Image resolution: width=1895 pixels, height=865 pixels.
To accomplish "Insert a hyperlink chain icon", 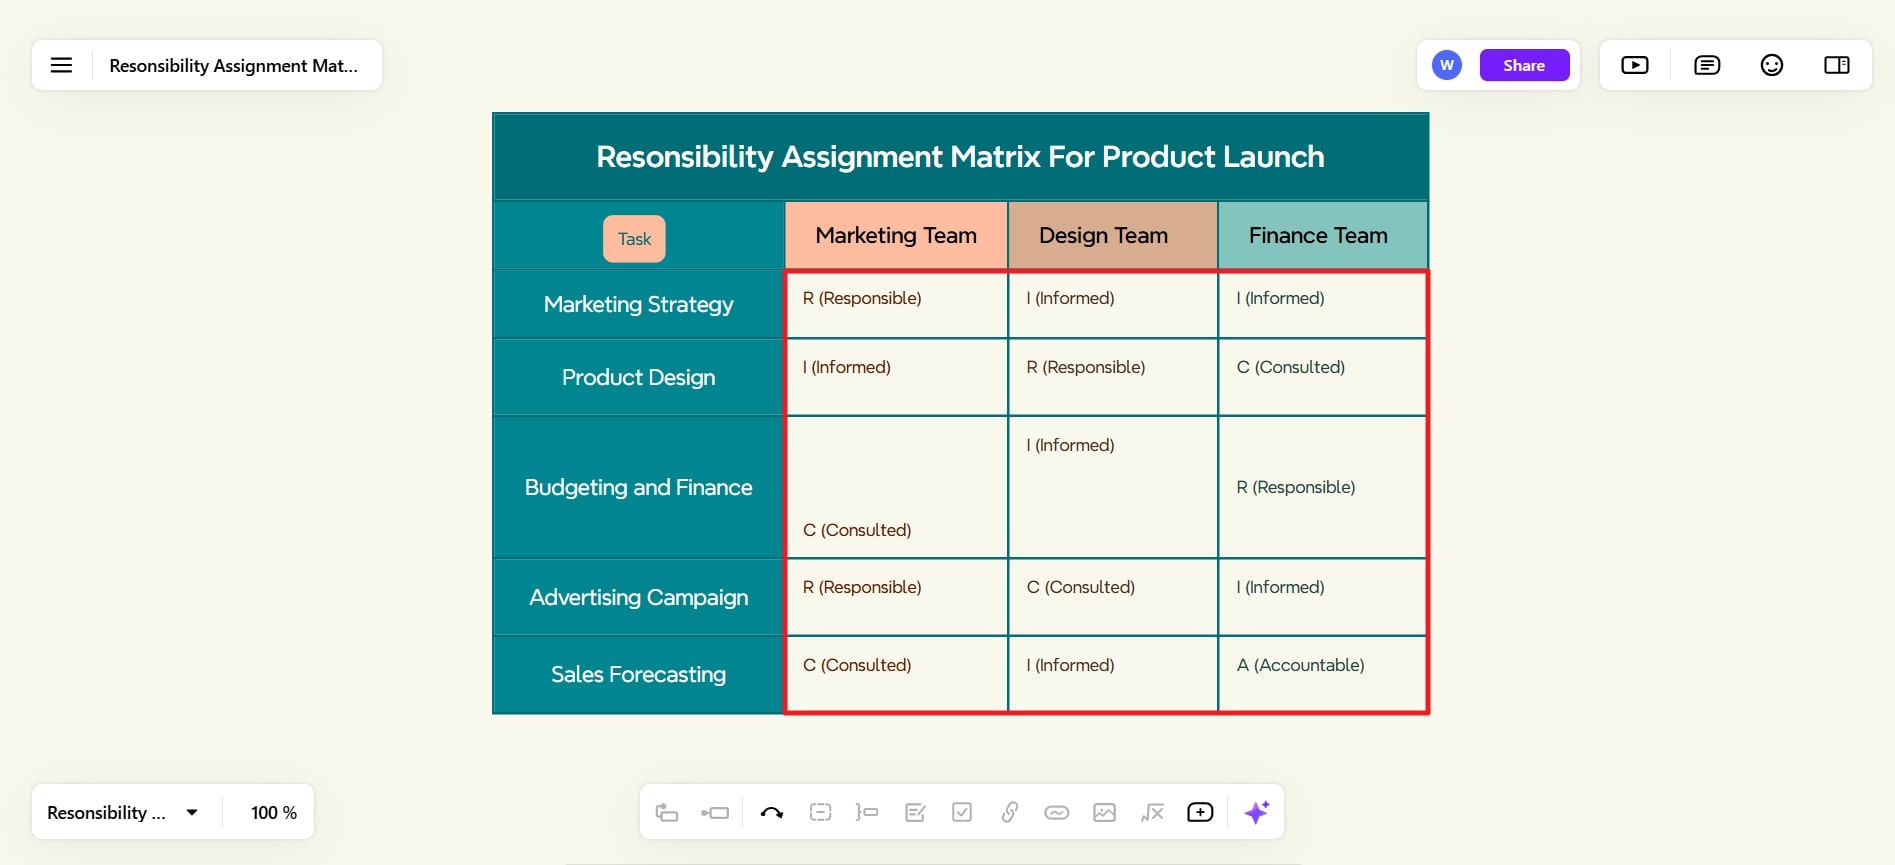I will [1009, 812].
